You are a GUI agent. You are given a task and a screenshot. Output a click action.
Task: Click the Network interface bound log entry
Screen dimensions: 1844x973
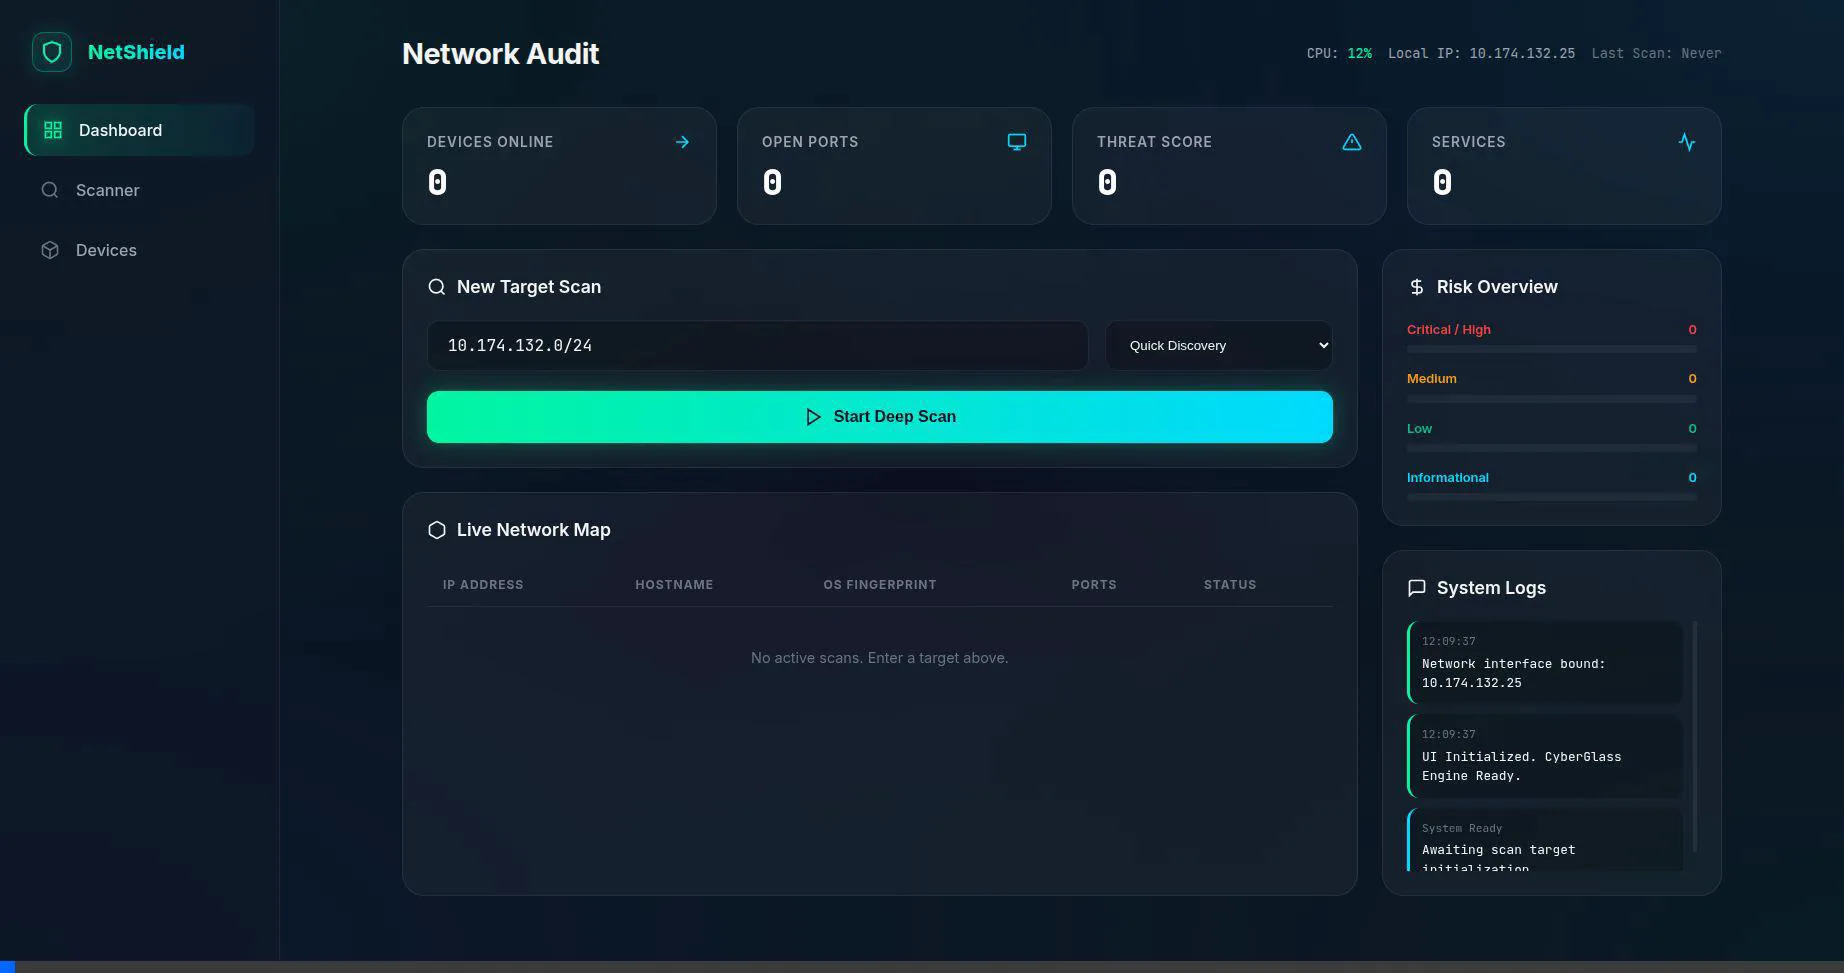1545,663
